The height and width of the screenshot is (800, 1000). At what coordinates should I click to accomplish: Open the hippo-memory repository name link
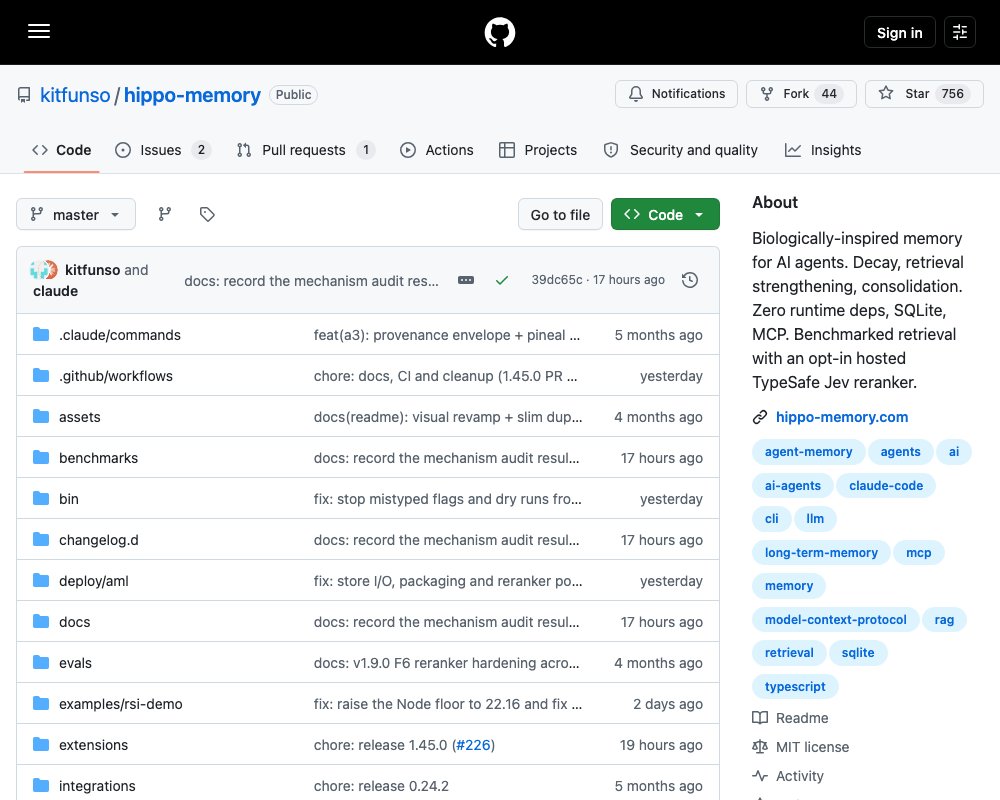[192, 95]
